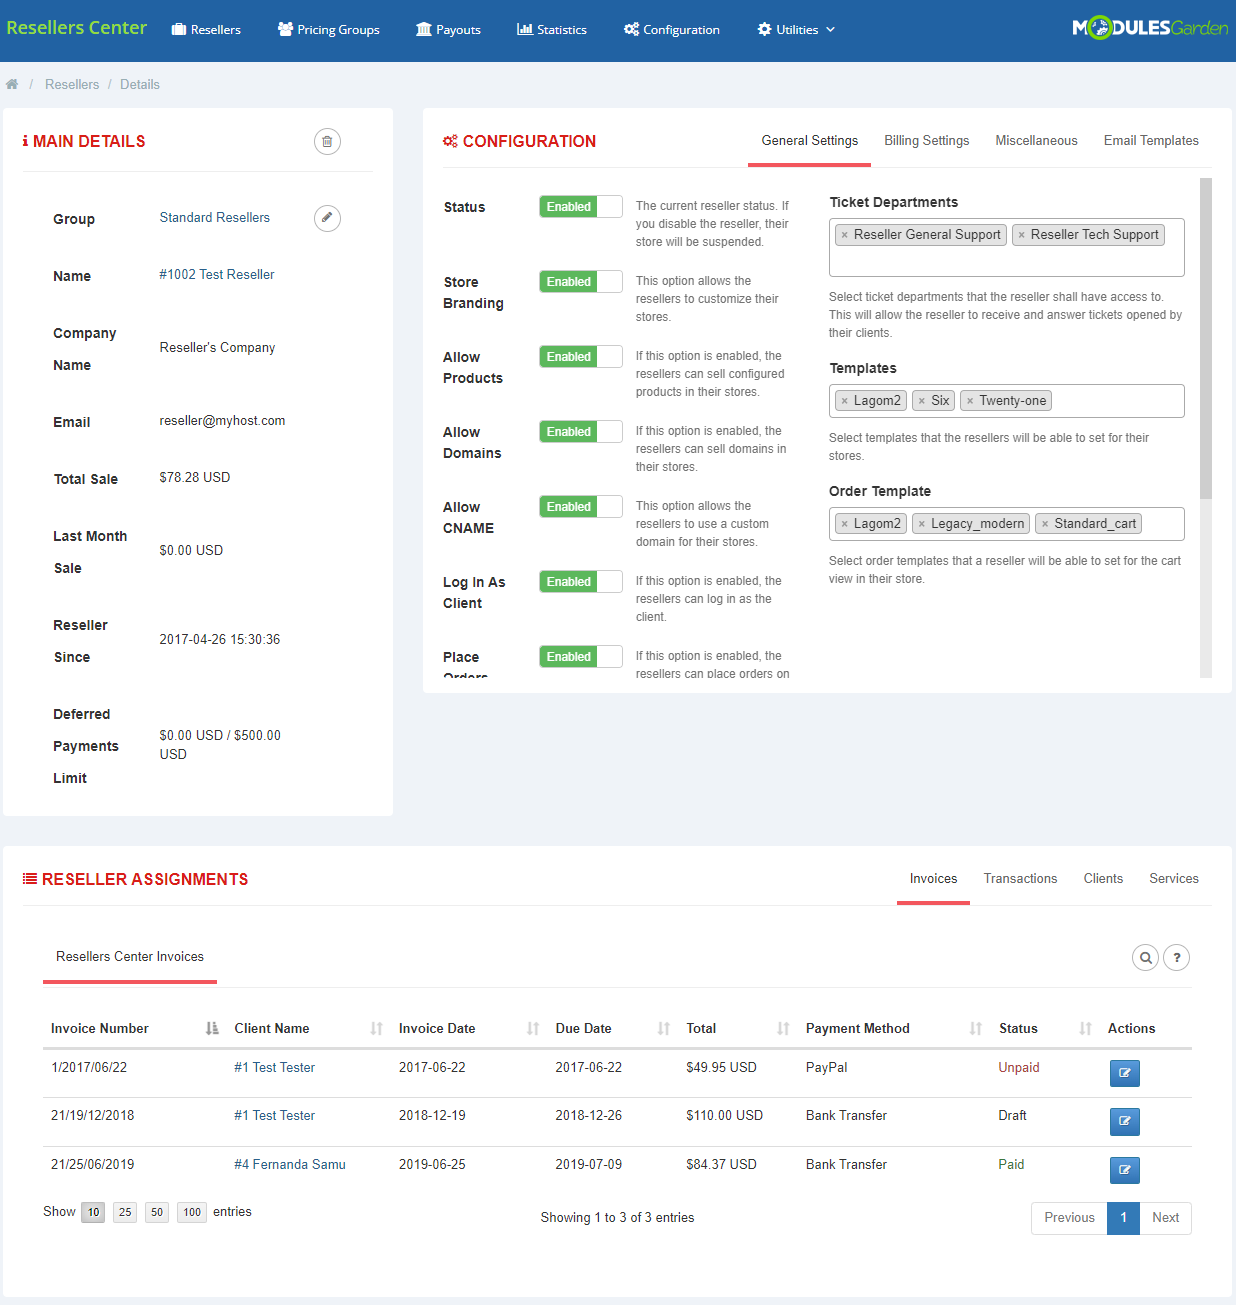Open #1 Test Tester on PayPal row
Screen dimensions: 1236x1305
coord(274,1068)
